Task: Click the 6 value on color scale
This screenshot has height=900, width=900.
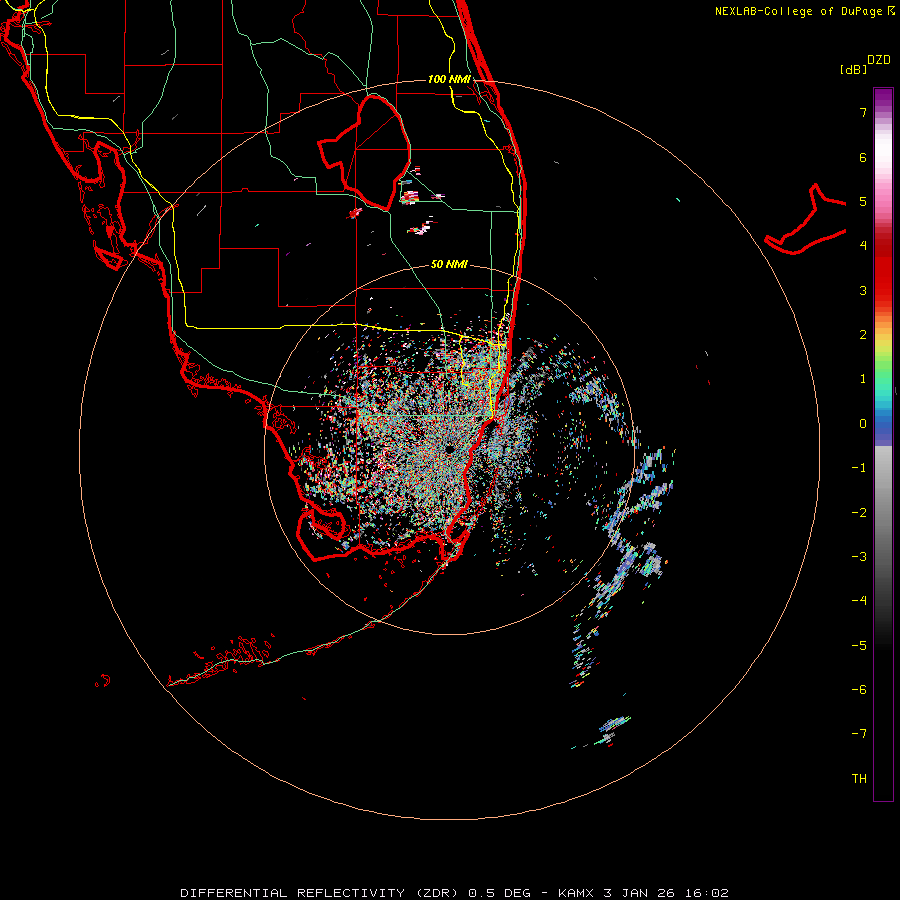Action: [x=863, y=157]
